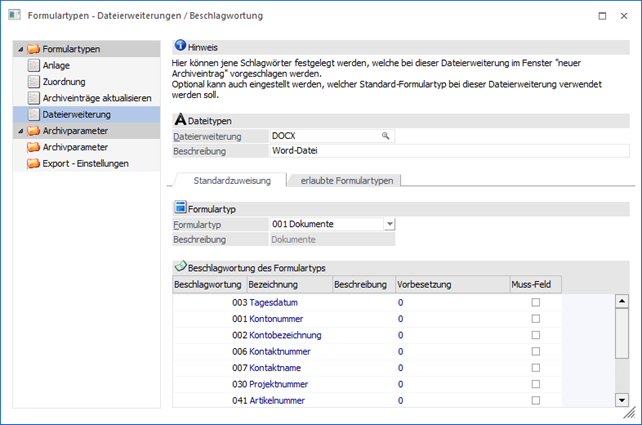Toggle Muss-Feld checkbox for Tagesdatum
The image size is (642, 425).
point(535,302)
